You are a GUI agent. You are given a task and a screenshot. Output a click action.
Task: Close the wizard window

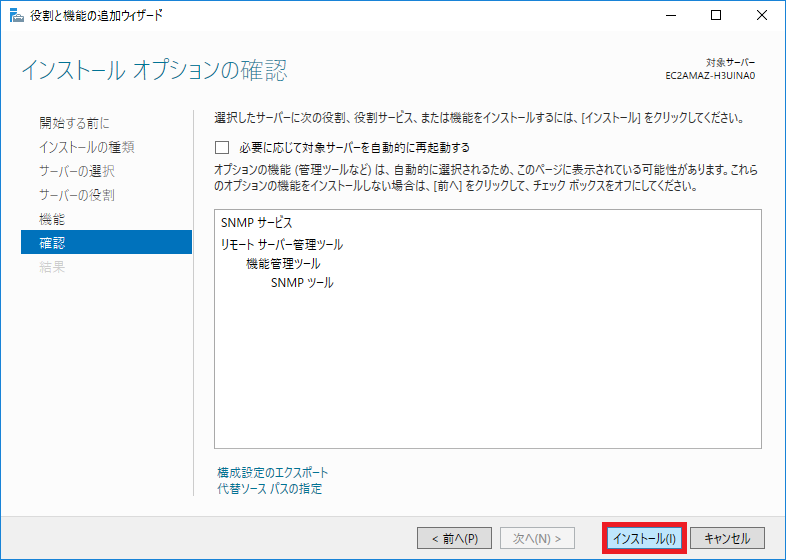pyautogui.click(x=761, y=16)
